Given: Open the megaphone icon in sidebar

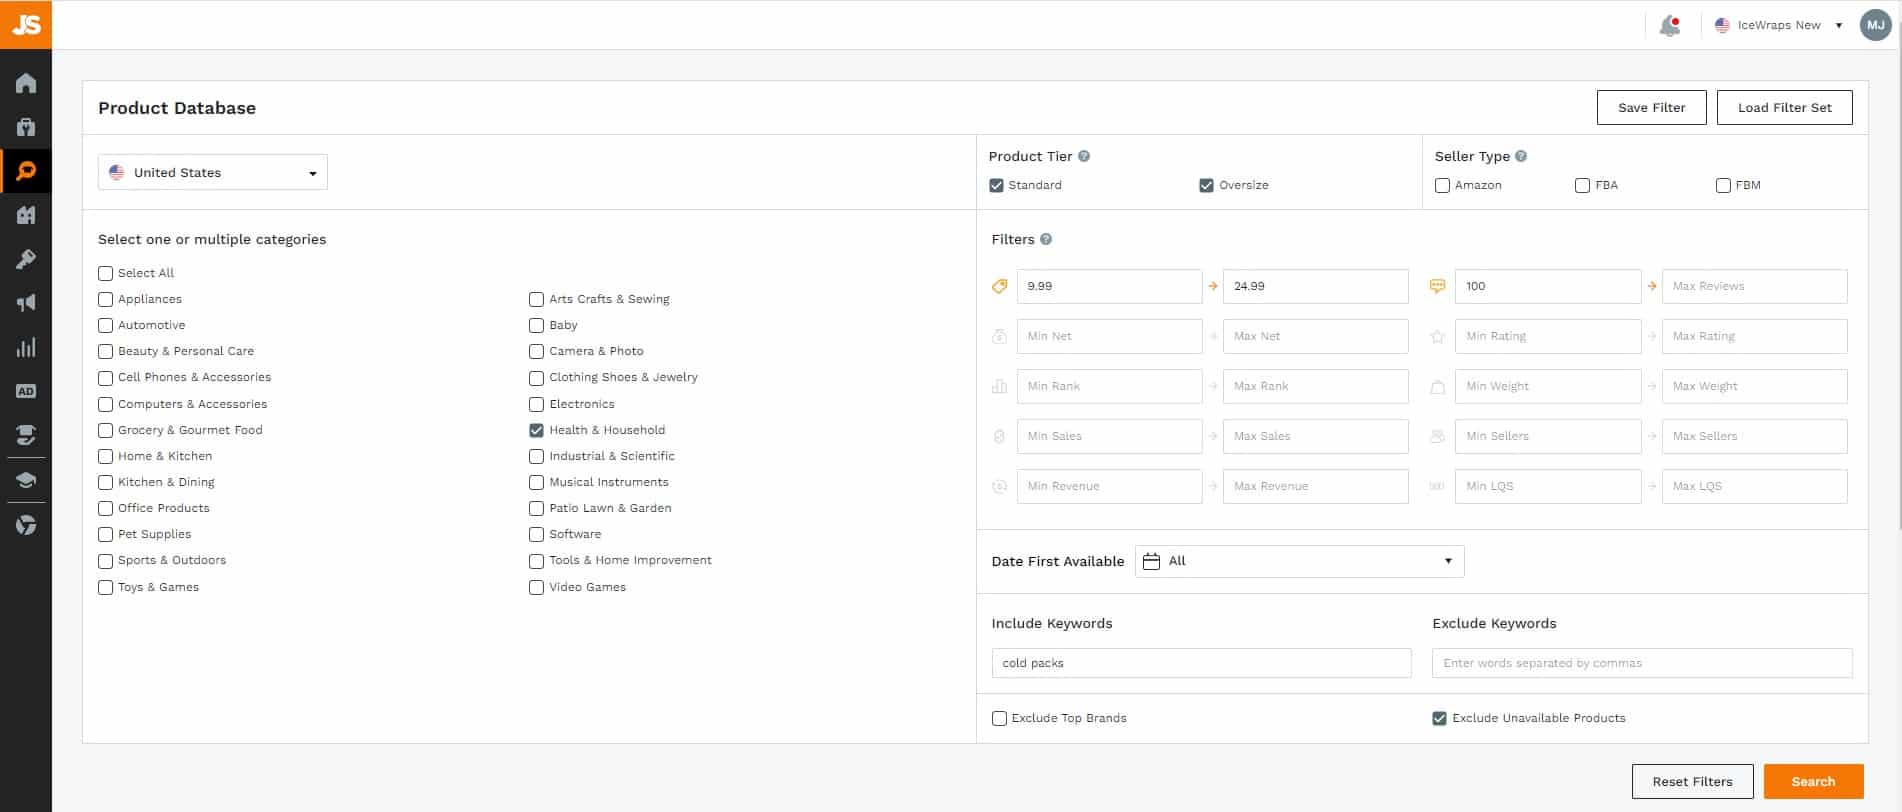Looking at the screenshot, I should point(26,303).
